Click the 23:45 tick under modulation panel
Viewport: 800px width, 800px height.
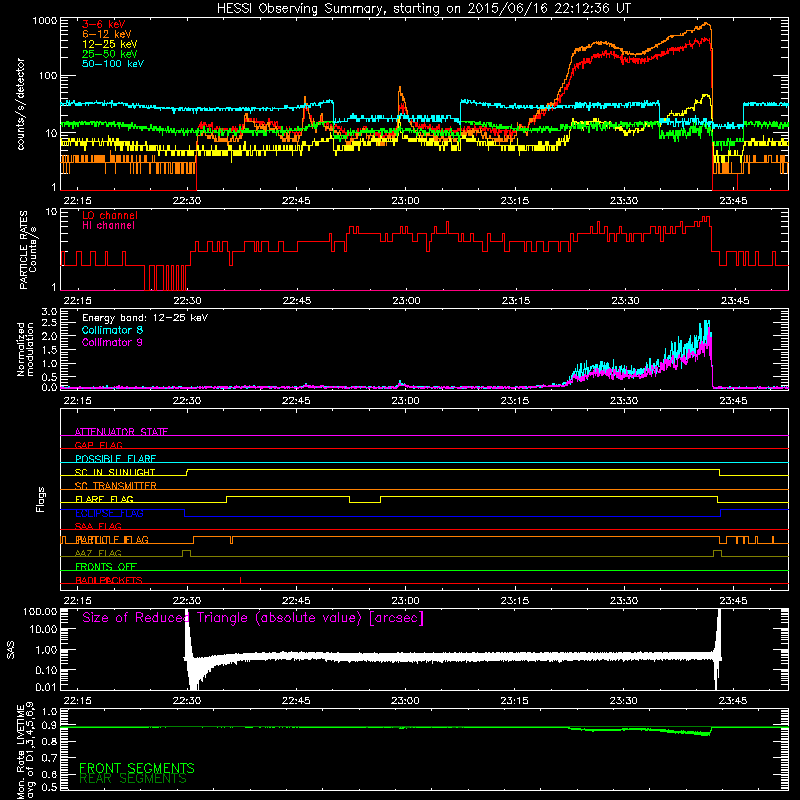point(733,401)
